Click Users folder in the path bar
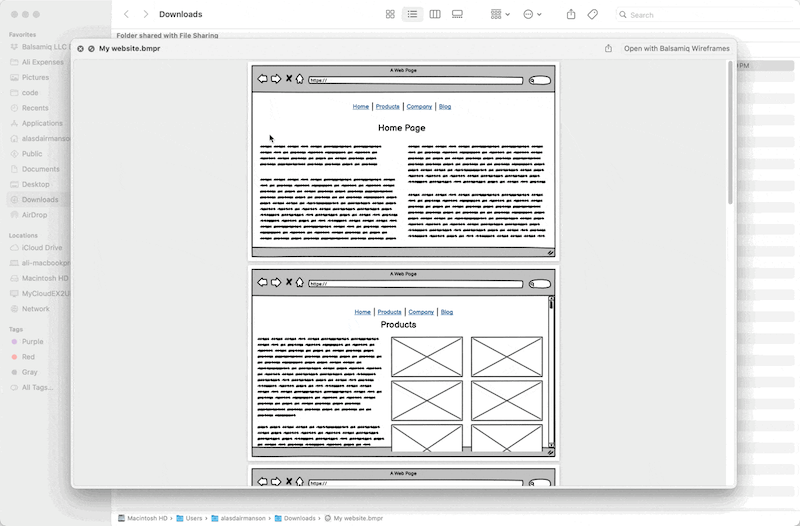 (193, 518)
